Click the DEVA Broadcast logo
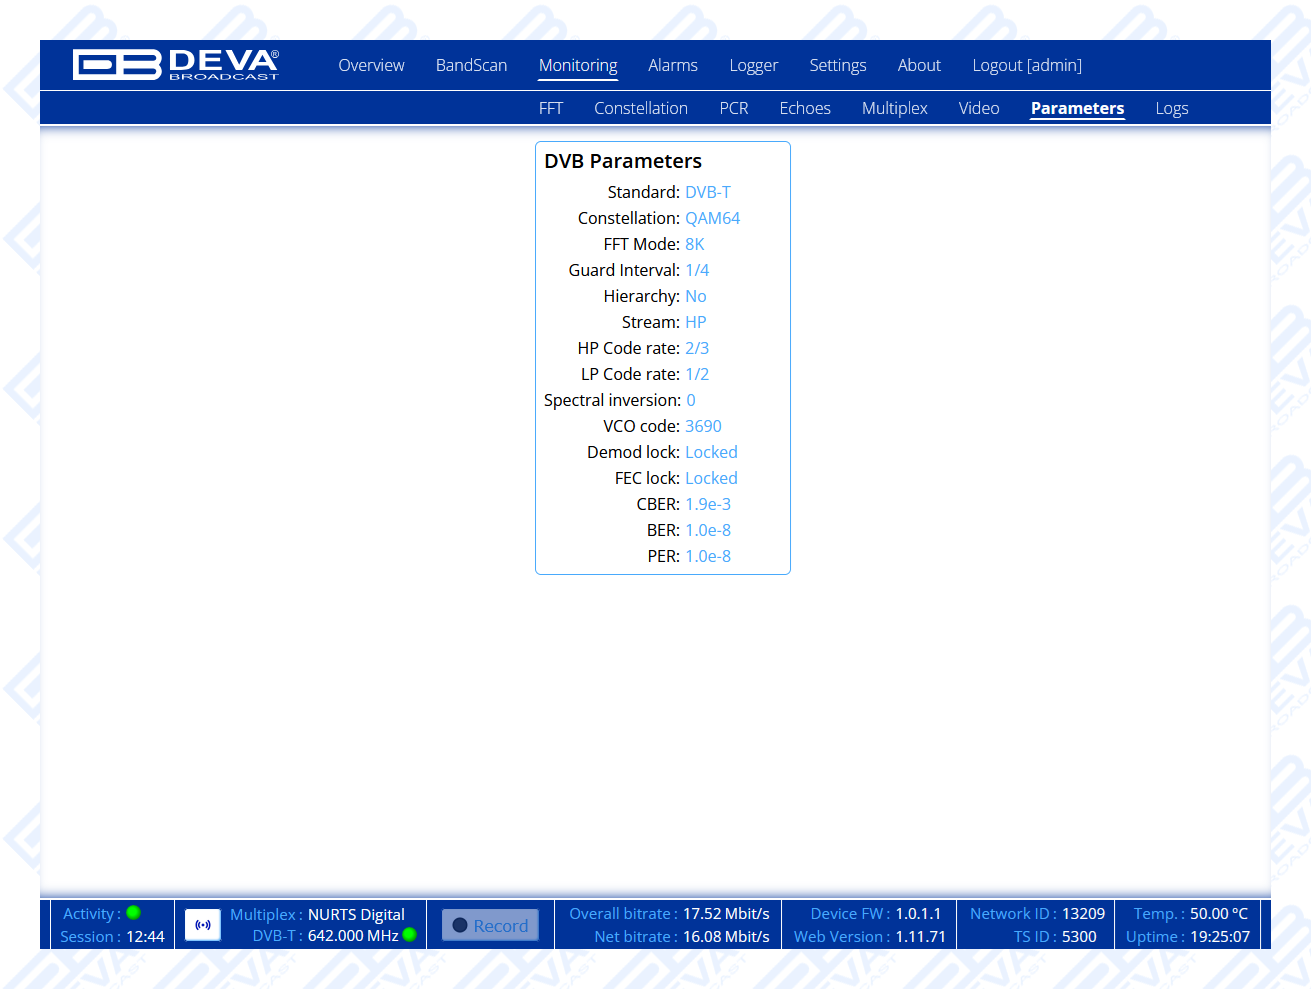Image resolution: width=1311 pixels, height=989 pixels. 176,65
